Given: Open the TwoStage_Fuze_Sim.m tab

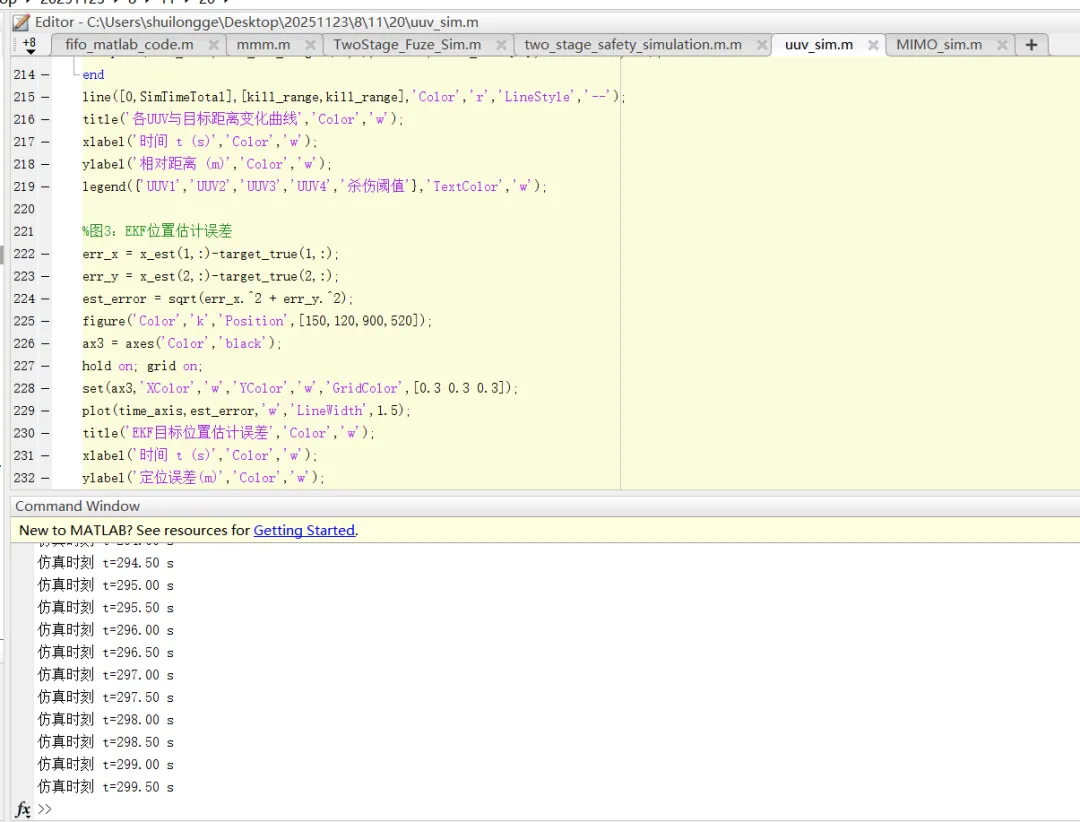Looking at the screenshot, I should coord(407,45).
